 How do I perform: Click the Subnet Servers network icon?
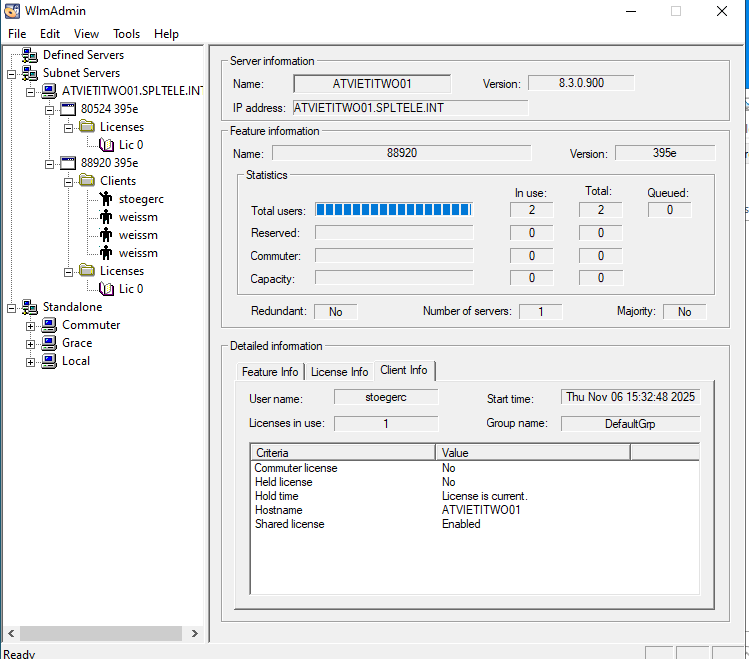pos(30,73)
